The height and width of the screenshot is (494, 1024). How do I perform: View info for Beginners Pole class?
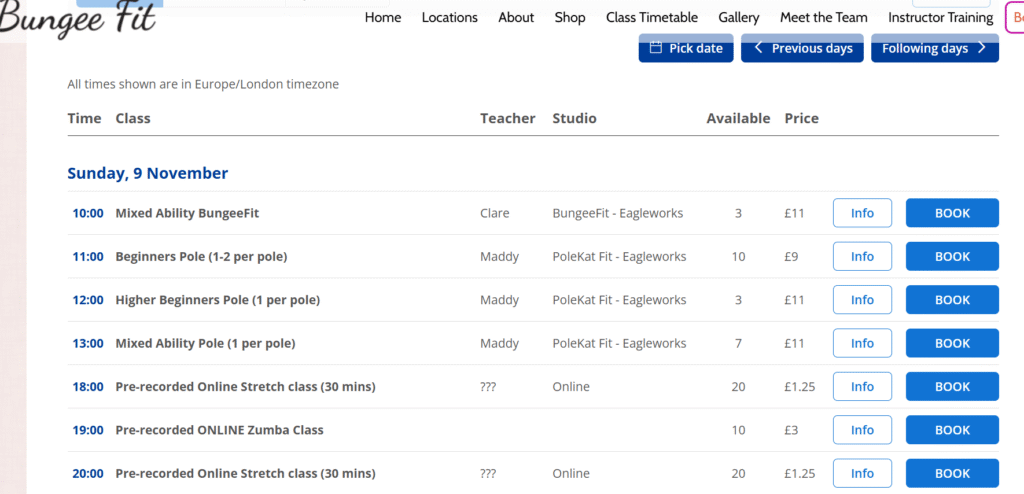(x=862, y=256)
